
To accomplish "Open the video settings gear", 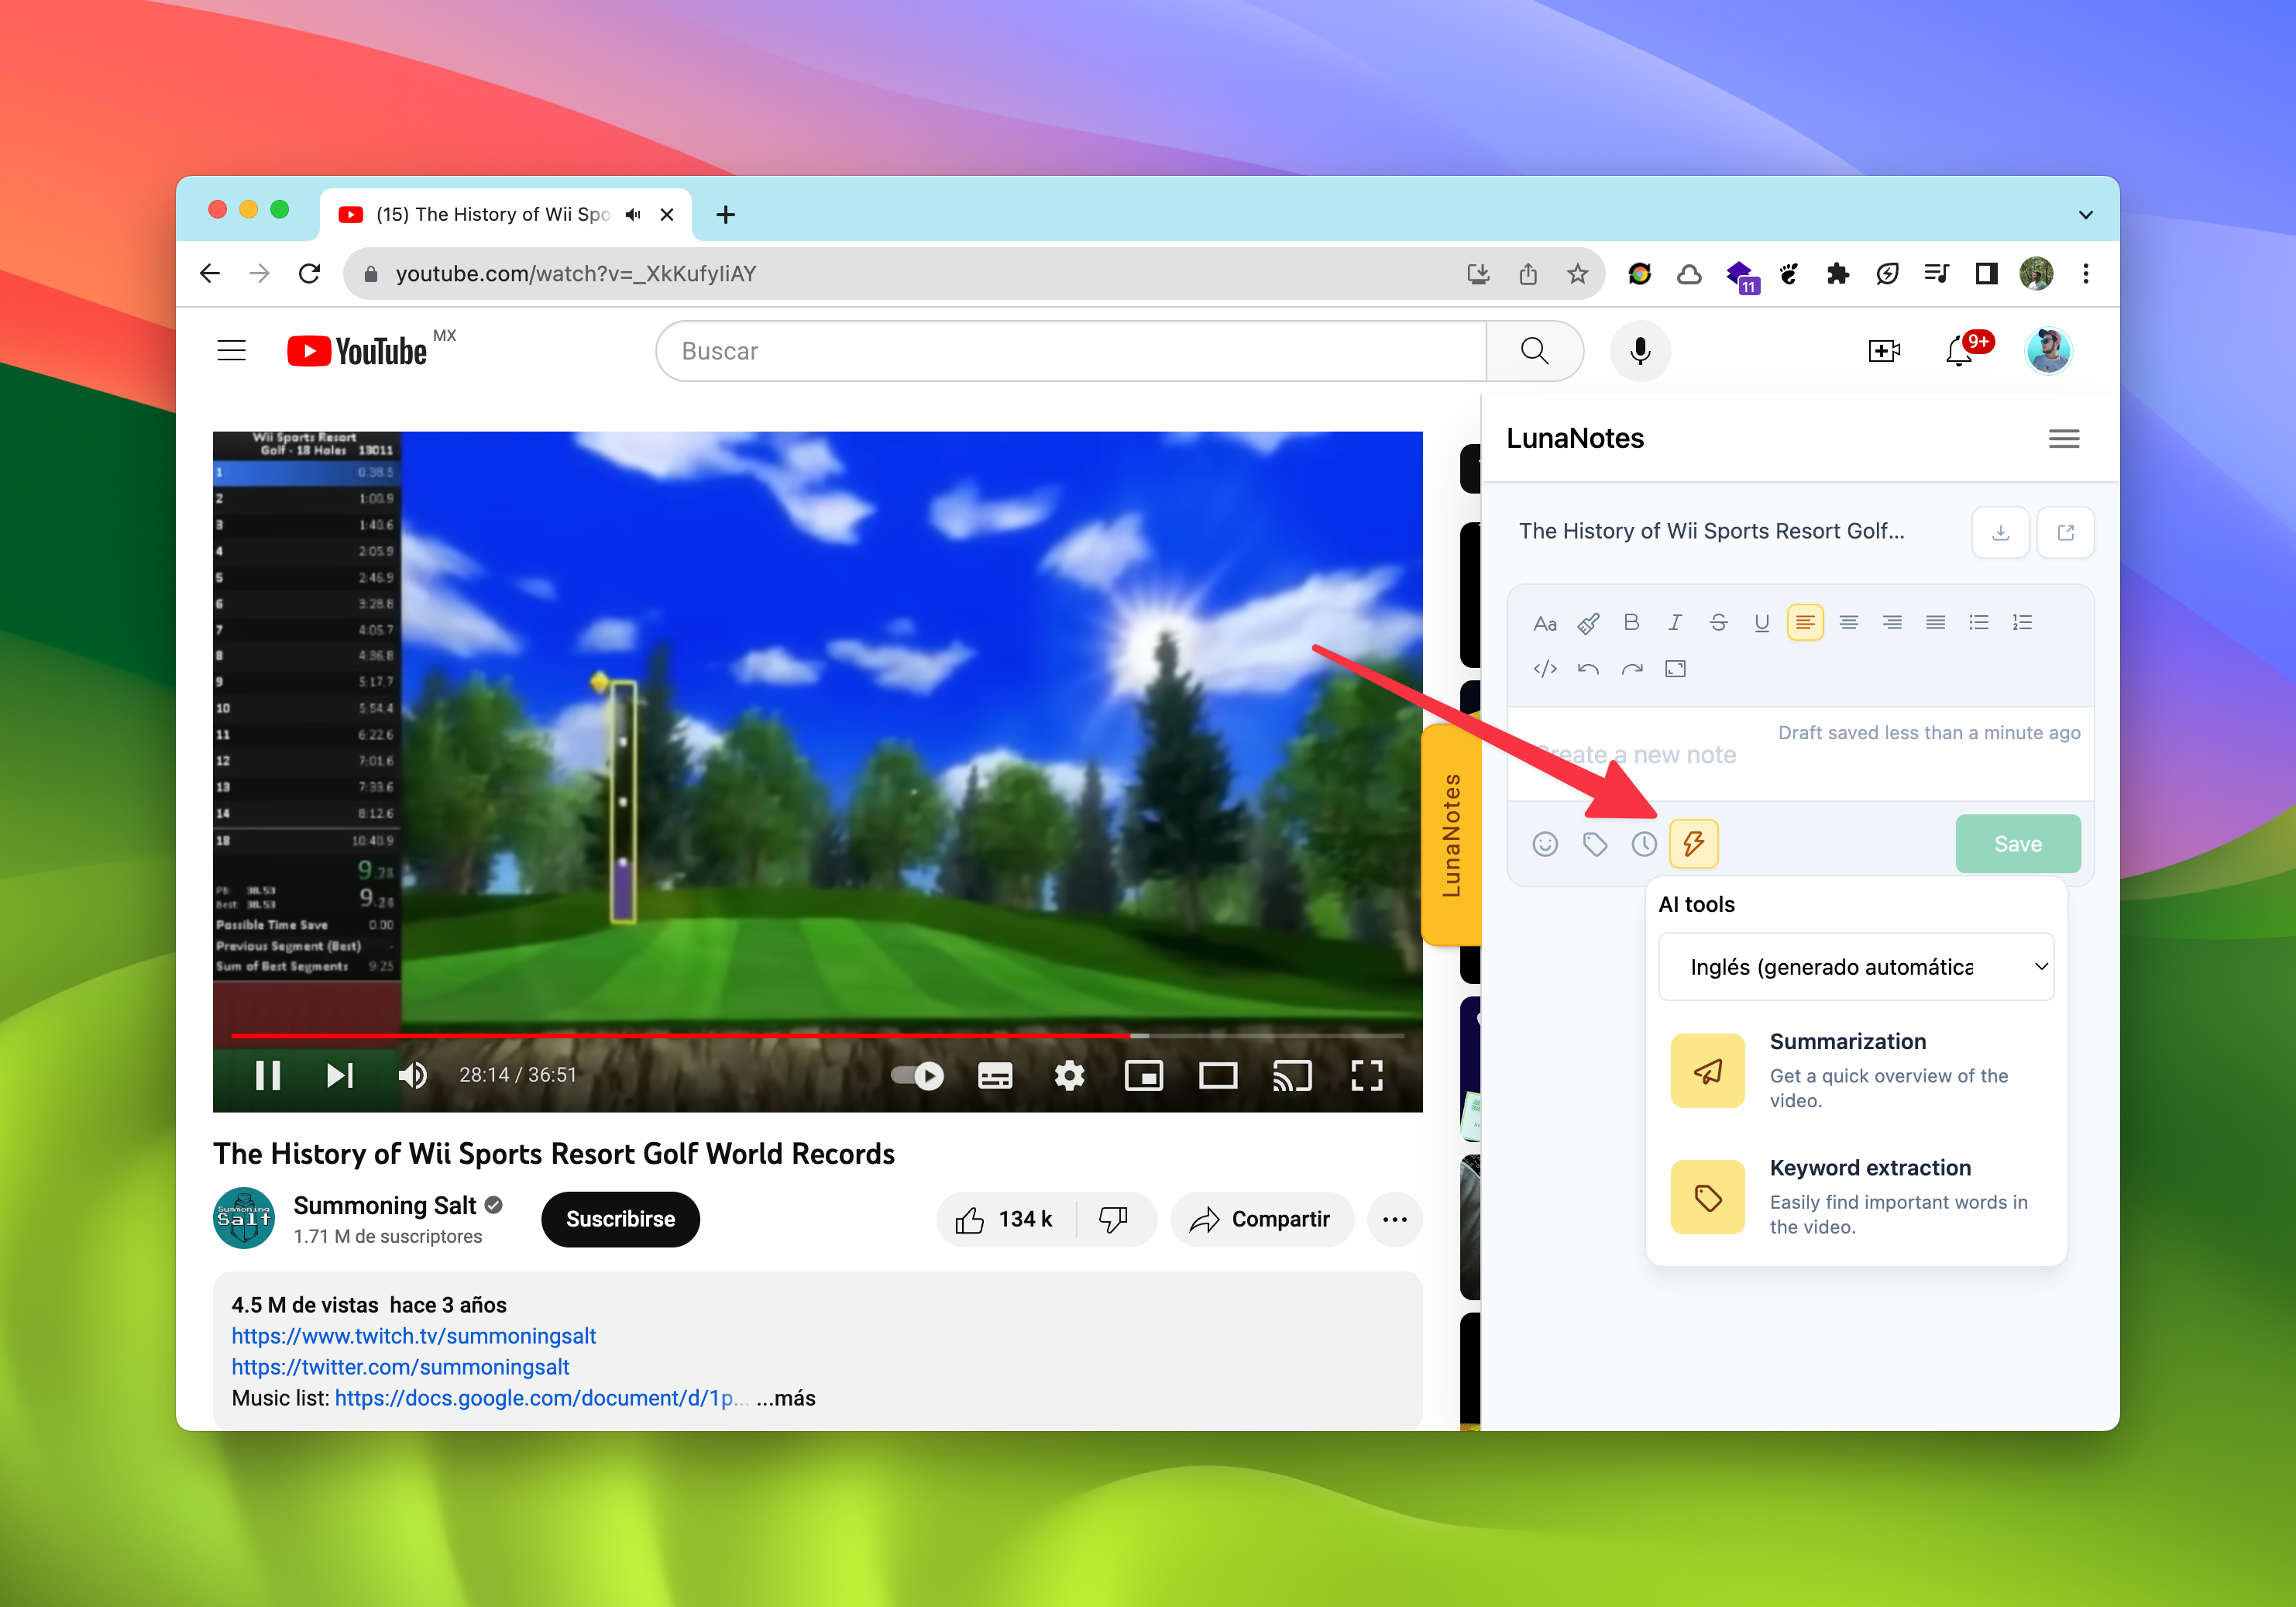I will tap(1069, 1075).
